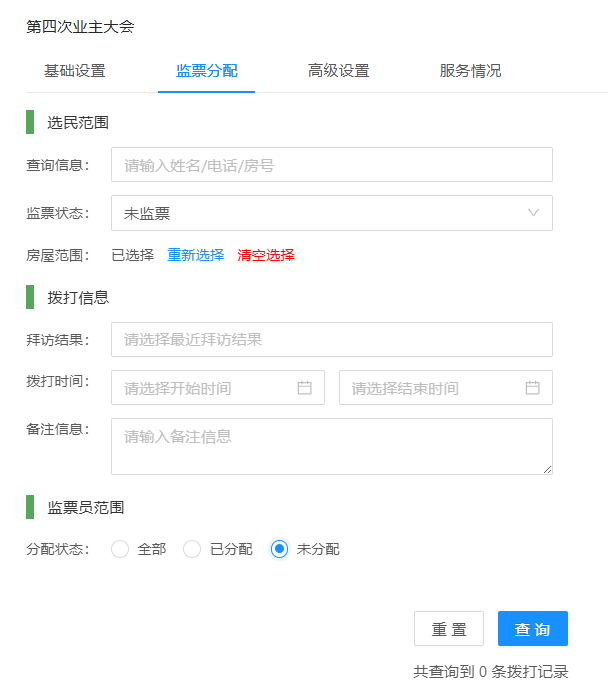
Task: Switch to the 高级设置 tab
Action: 339,71
